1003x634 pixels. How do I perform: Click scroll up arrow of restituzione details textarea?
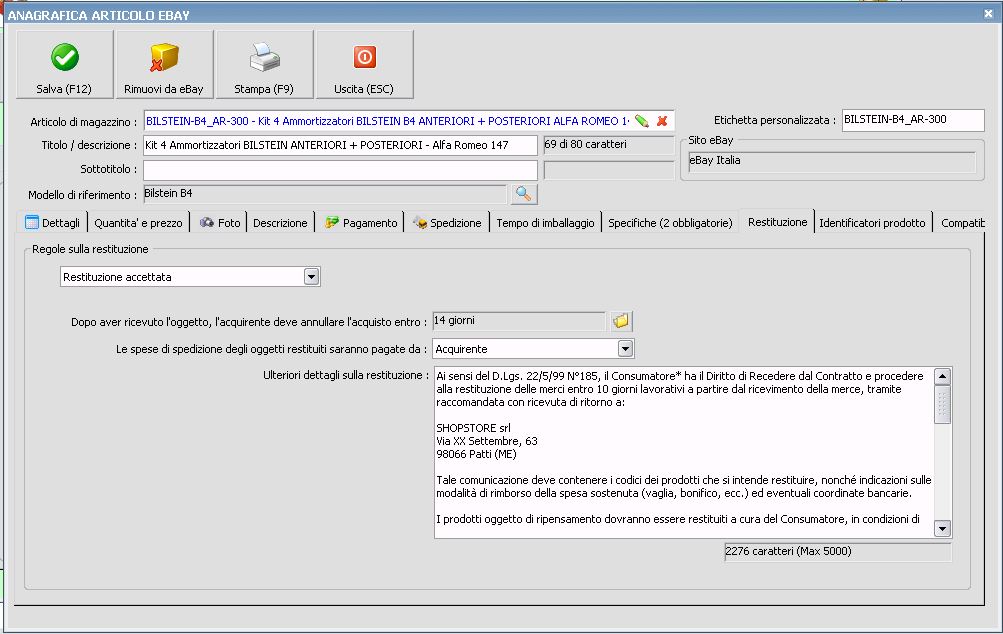click(942, 376)
